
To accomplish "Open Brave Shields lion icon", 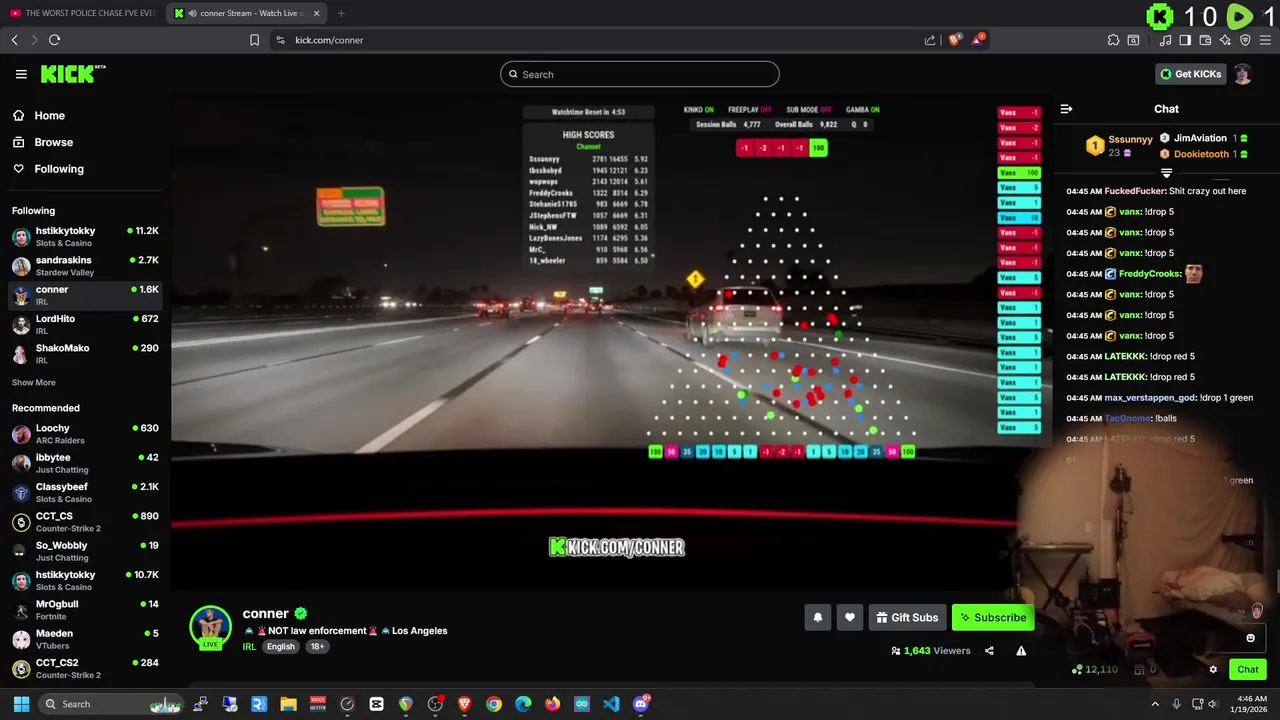I will tap(954, 40).
